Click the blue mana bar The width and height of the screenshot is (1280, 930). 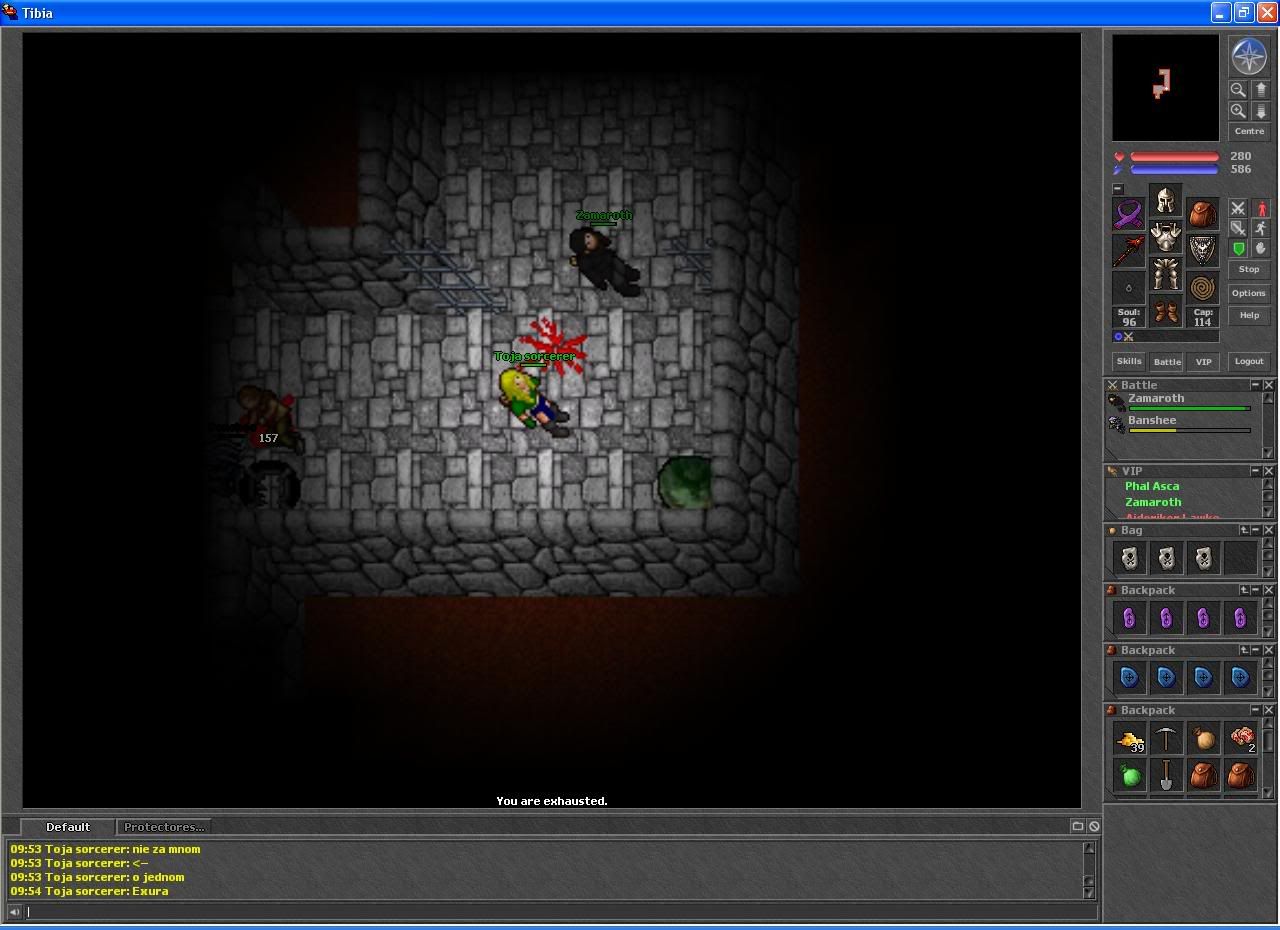click(x=1174, y=170)
